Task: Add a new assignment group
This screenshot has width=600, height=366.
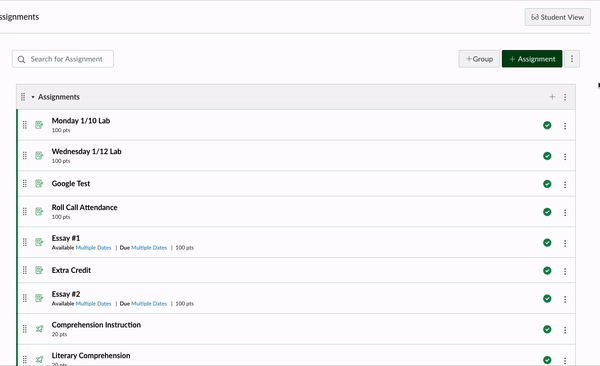Action: [x=479, y=59]
